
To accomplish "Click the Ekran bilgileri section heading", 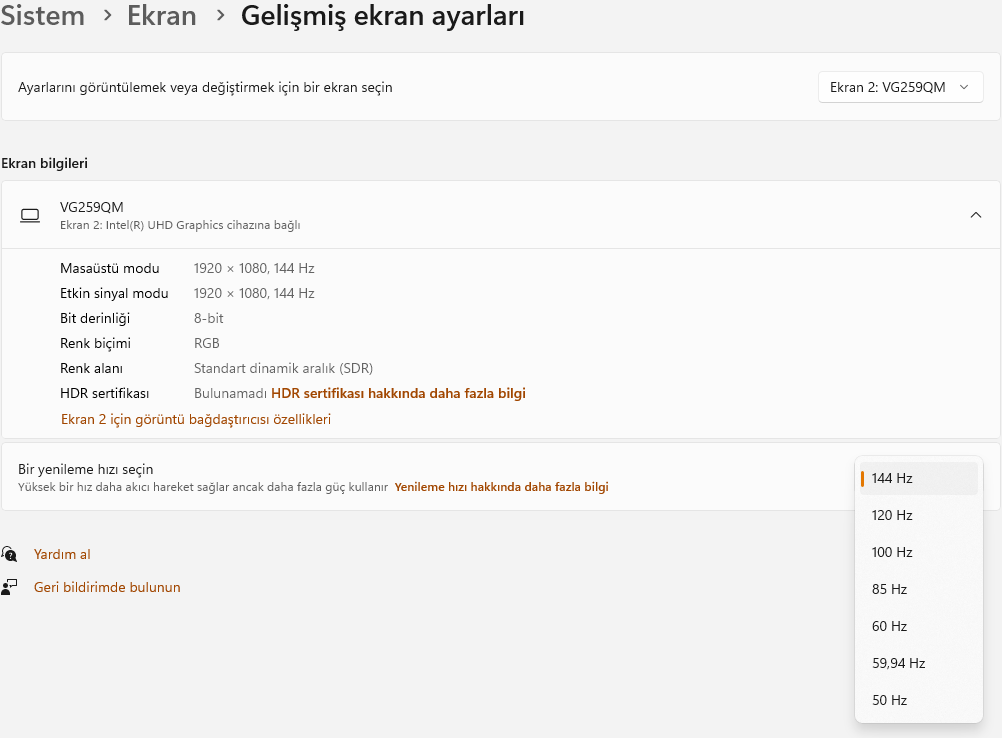I will click(44, 163).
